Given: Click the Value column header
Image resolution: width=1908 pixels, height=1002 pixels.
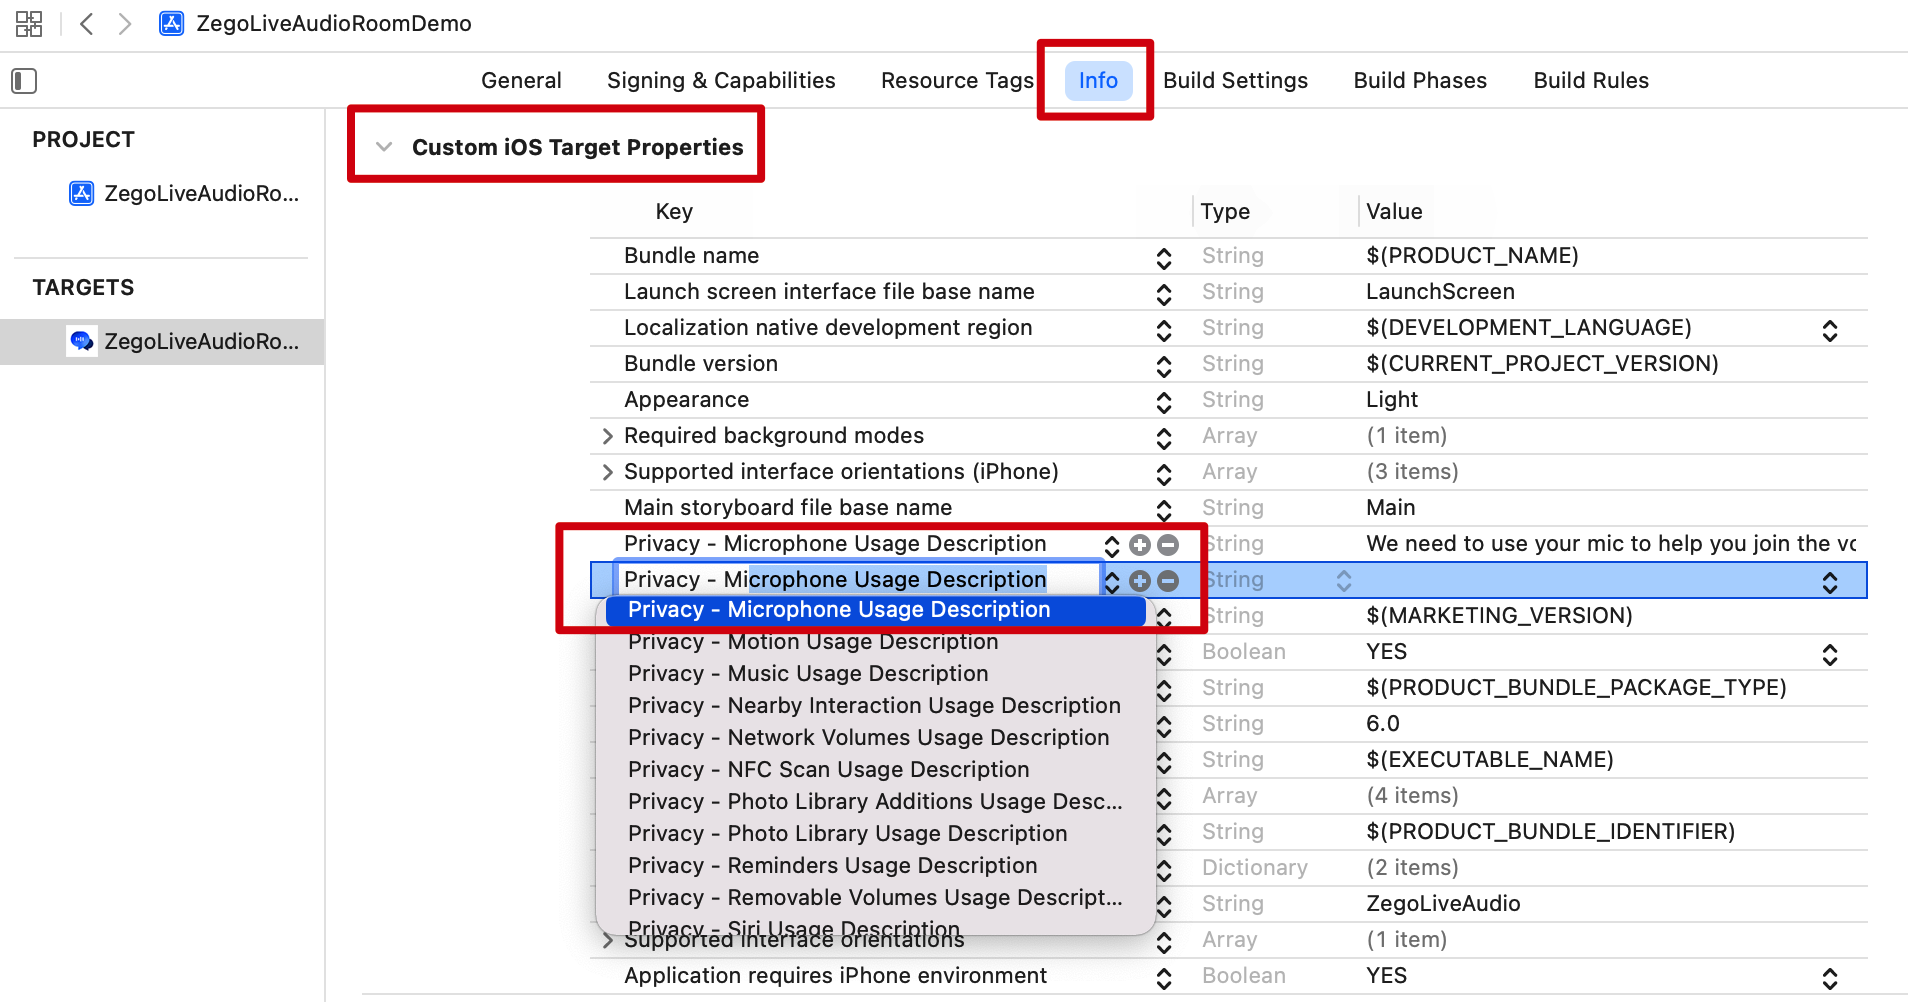Looking at the screenshot, I should (x=1394, y=212).
